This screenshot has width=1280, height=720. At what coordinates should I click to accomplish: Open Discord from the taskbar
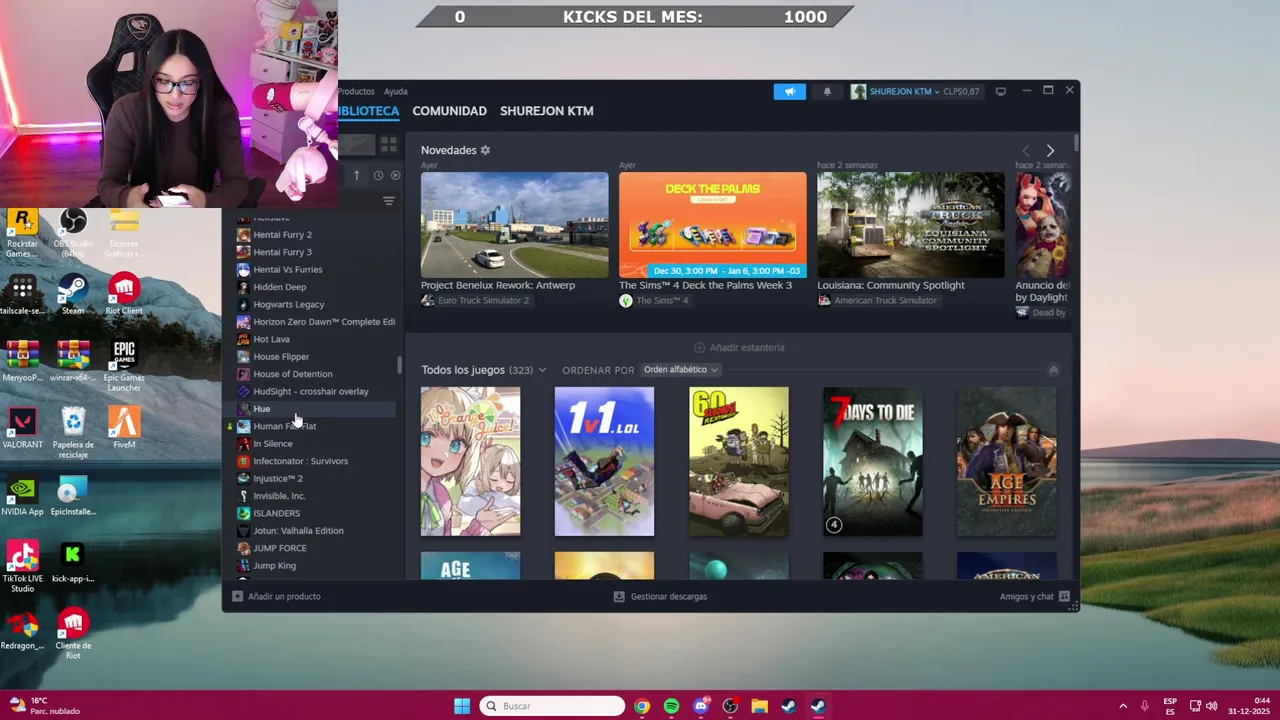[701, 706]
